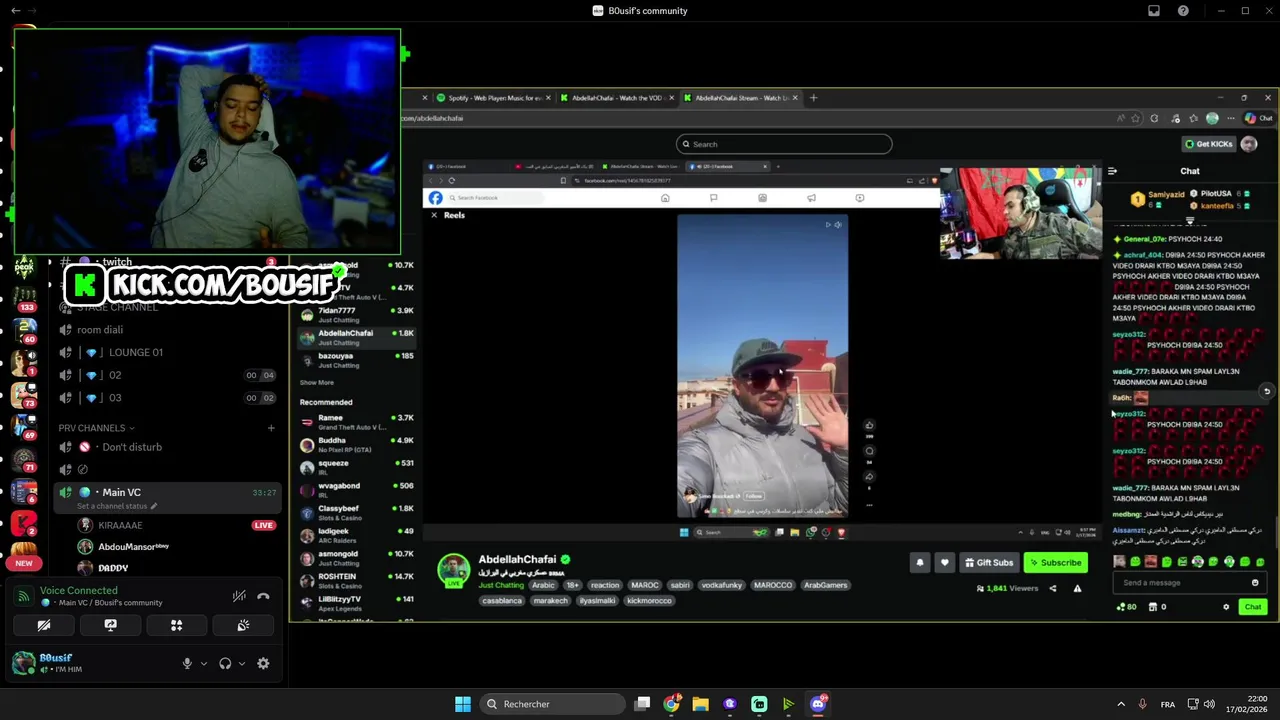Click the Get KICKs button
Viewport: 1280px width, 720px height.
click(1208, 144)
